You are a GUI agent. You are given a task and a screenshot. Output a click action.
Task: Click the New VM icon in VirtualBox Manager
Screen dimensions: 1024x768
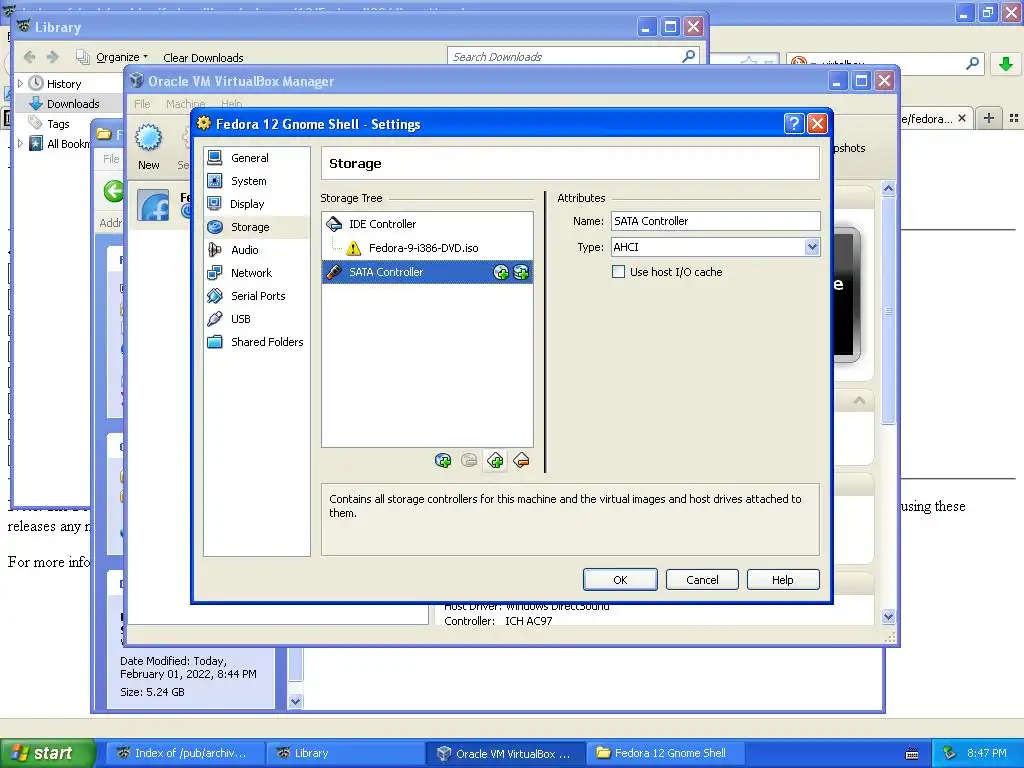pyautogui.click(x=148, y=148)
